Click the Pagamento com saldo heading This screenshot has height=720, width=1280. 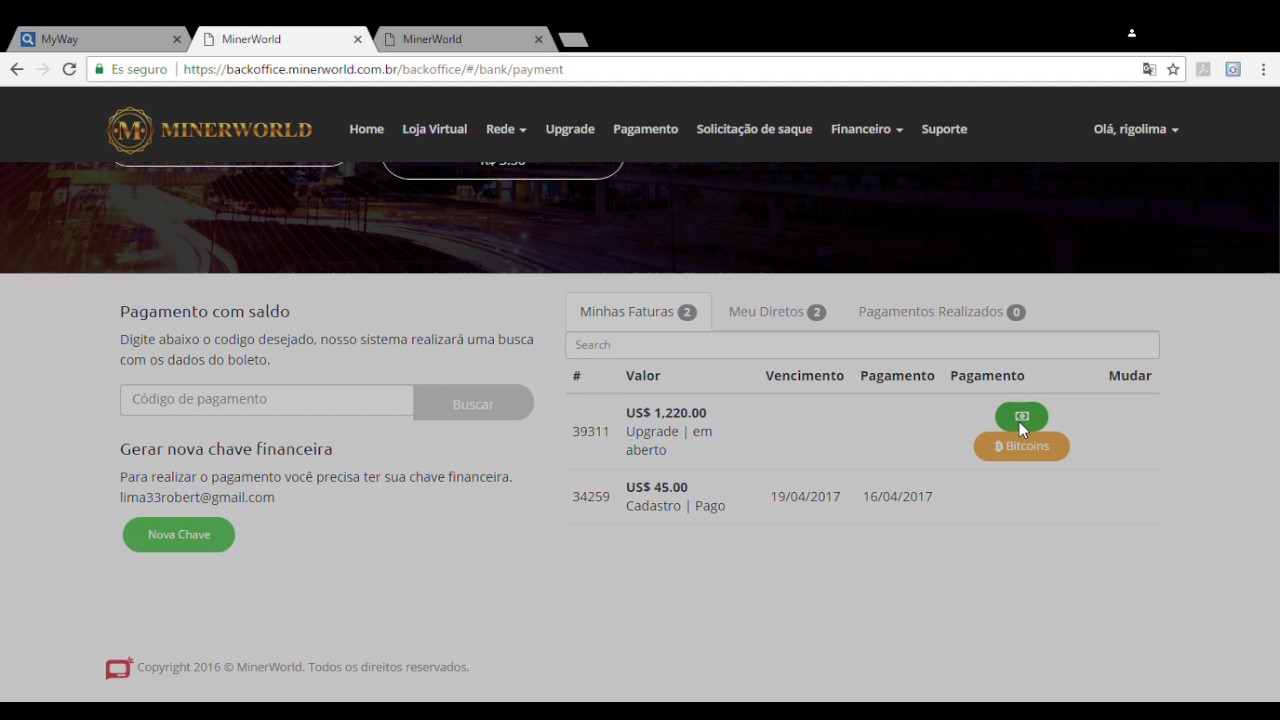point(205,312)
